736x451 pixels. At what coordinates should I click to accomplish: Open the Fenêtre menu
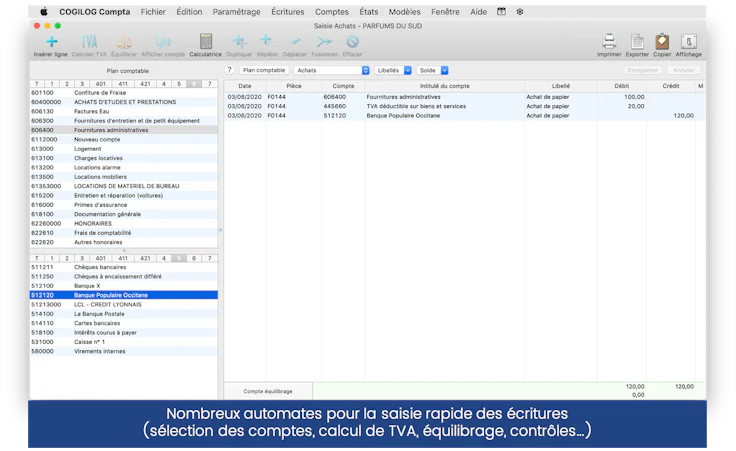tap(445, 12)
